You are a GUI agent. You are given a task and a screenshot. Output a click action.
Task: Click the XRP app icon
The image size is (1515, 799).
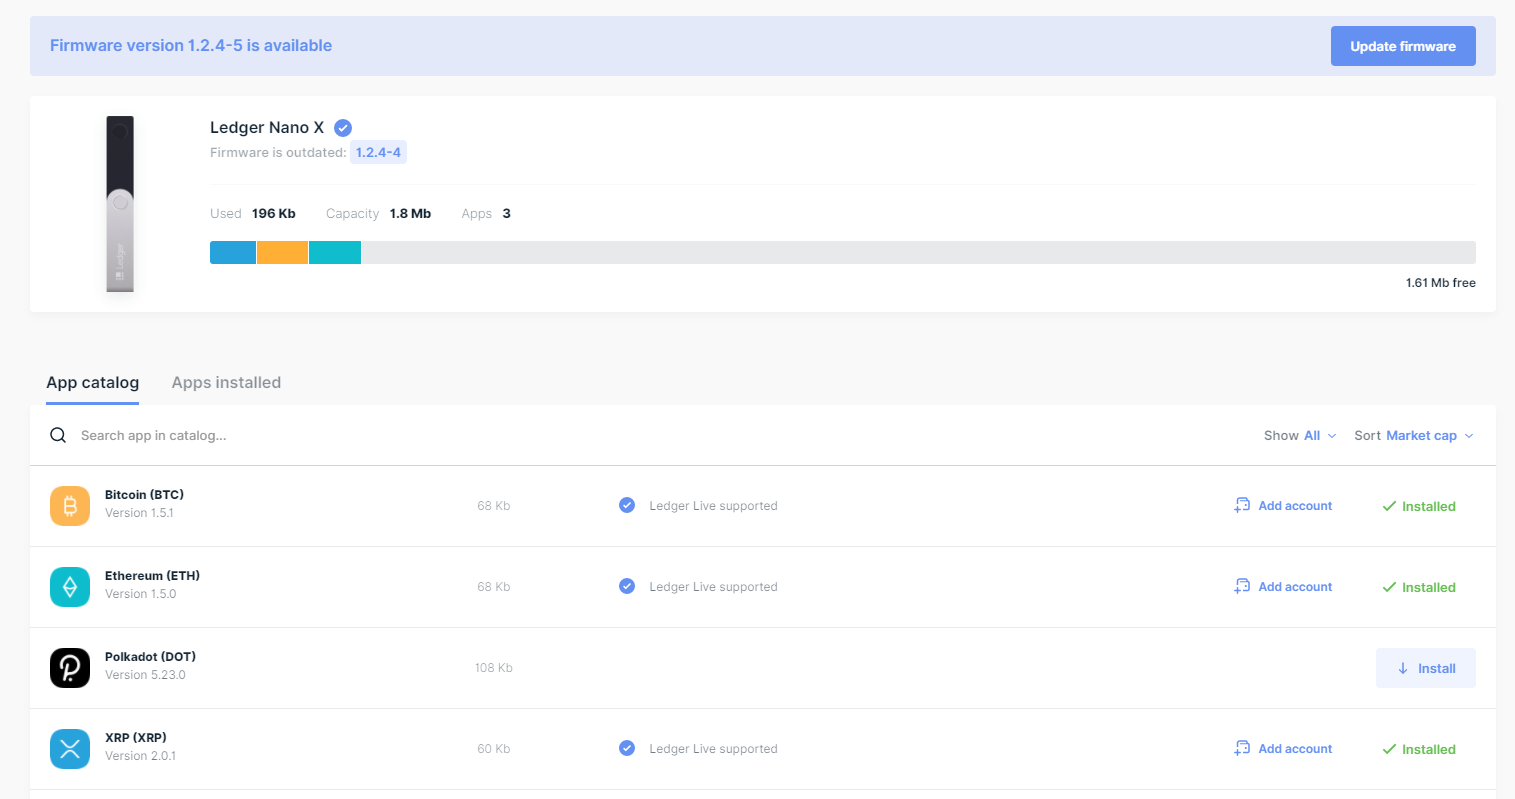(x=70, y=749)
